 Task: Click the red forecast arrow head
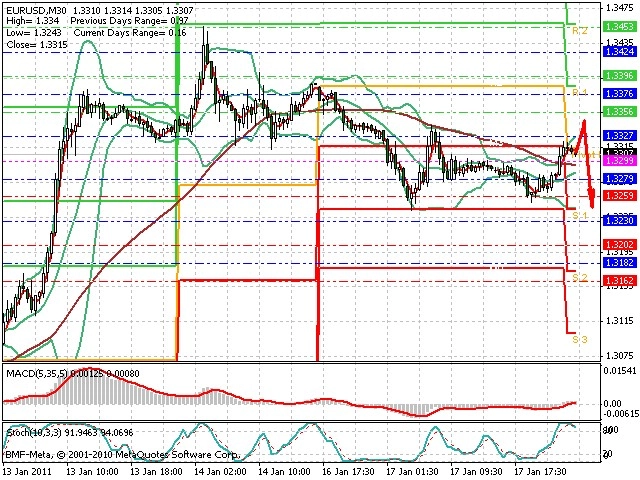591,198
